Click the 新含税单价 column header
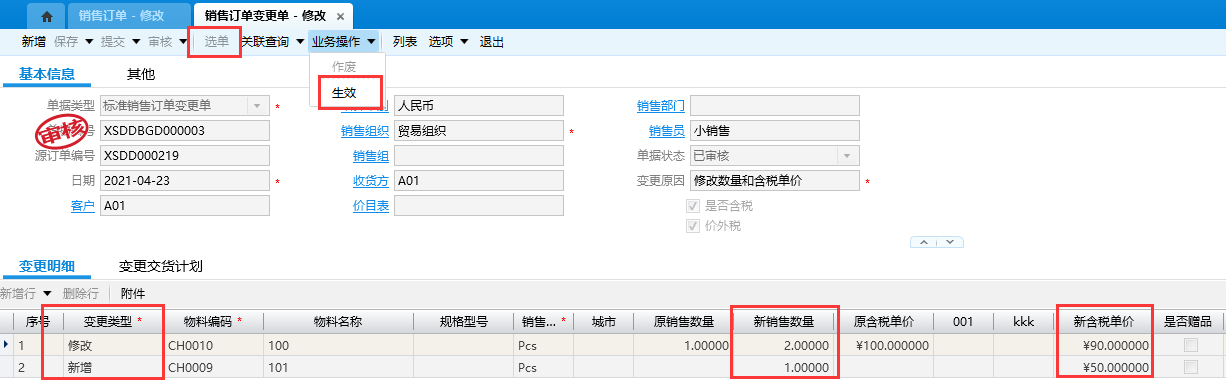This screenshot has height=382, width=1226. 1103,322
